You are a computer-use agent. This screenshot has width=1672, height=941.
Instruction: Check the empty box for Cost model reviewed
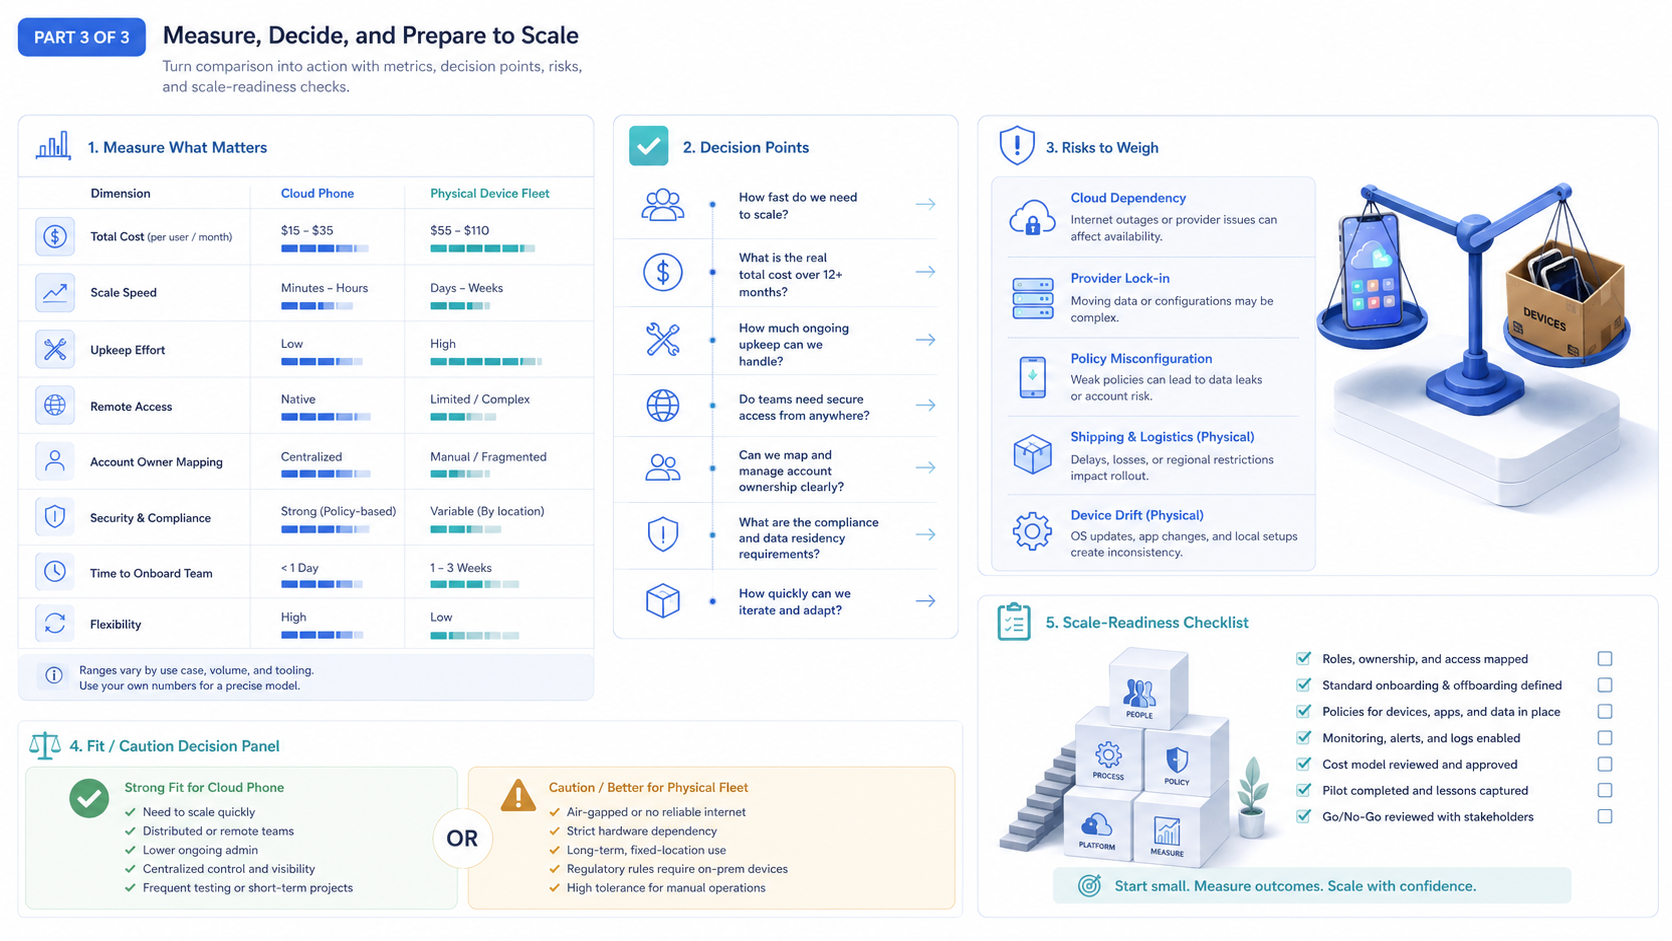click(x=1605, y=764)
